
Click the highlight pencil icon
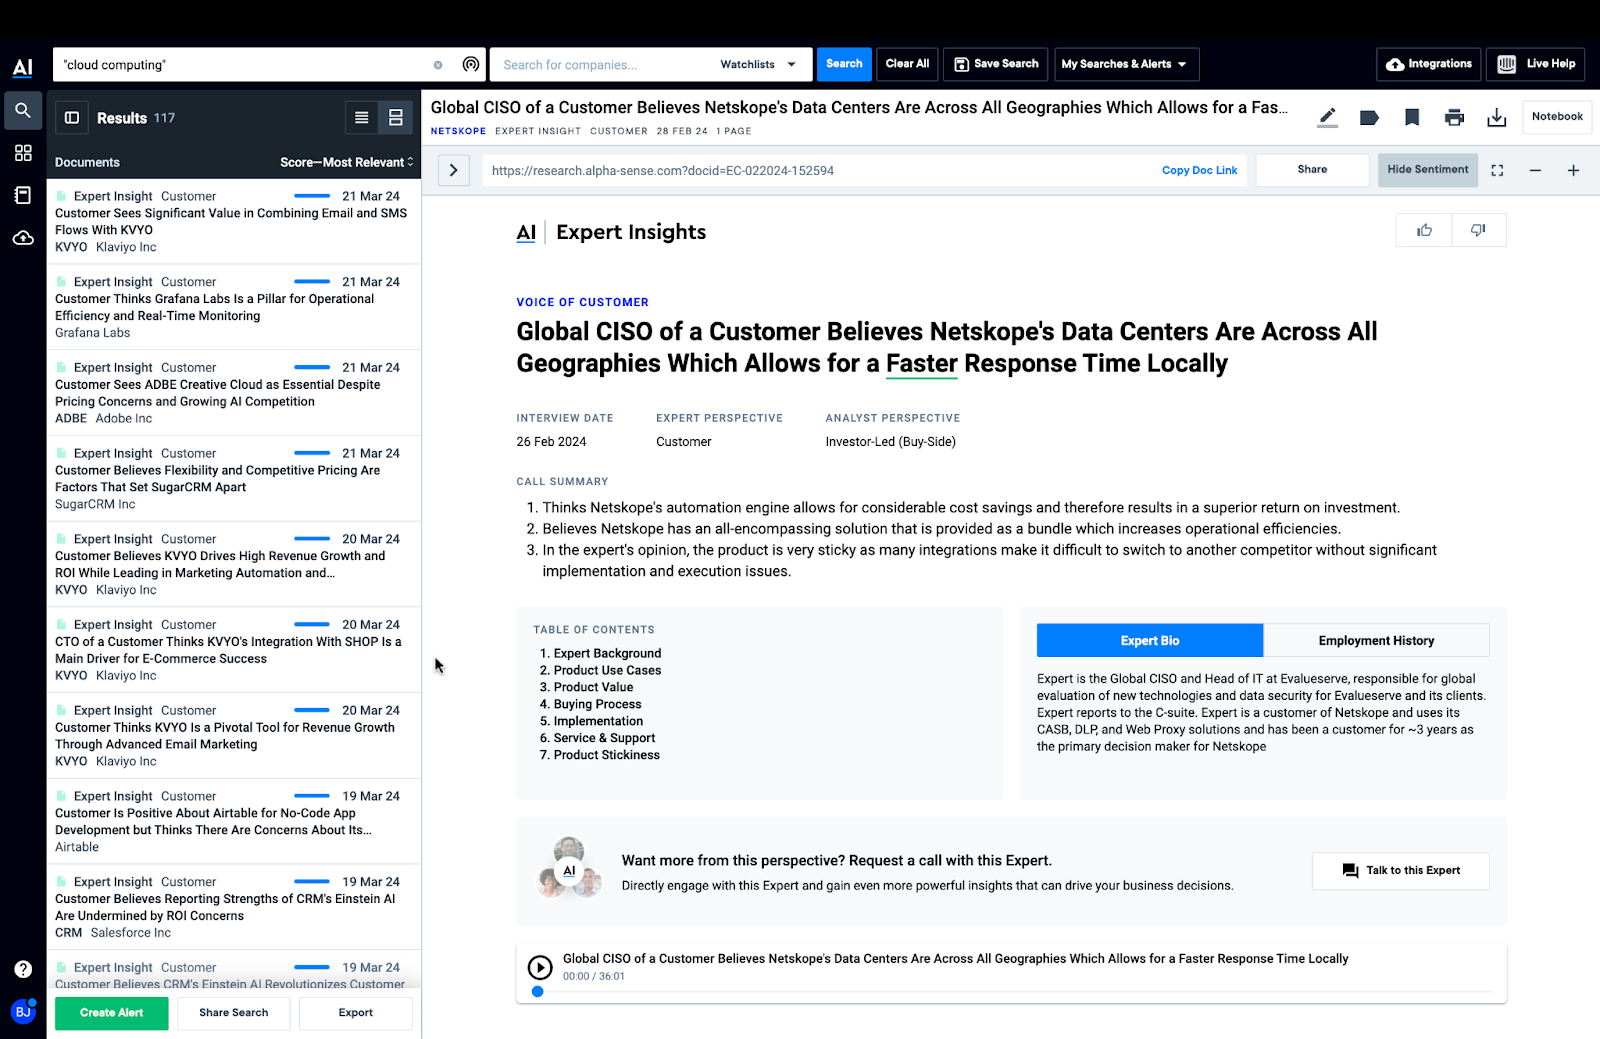pyautogui.click(x=1327, y=117)
